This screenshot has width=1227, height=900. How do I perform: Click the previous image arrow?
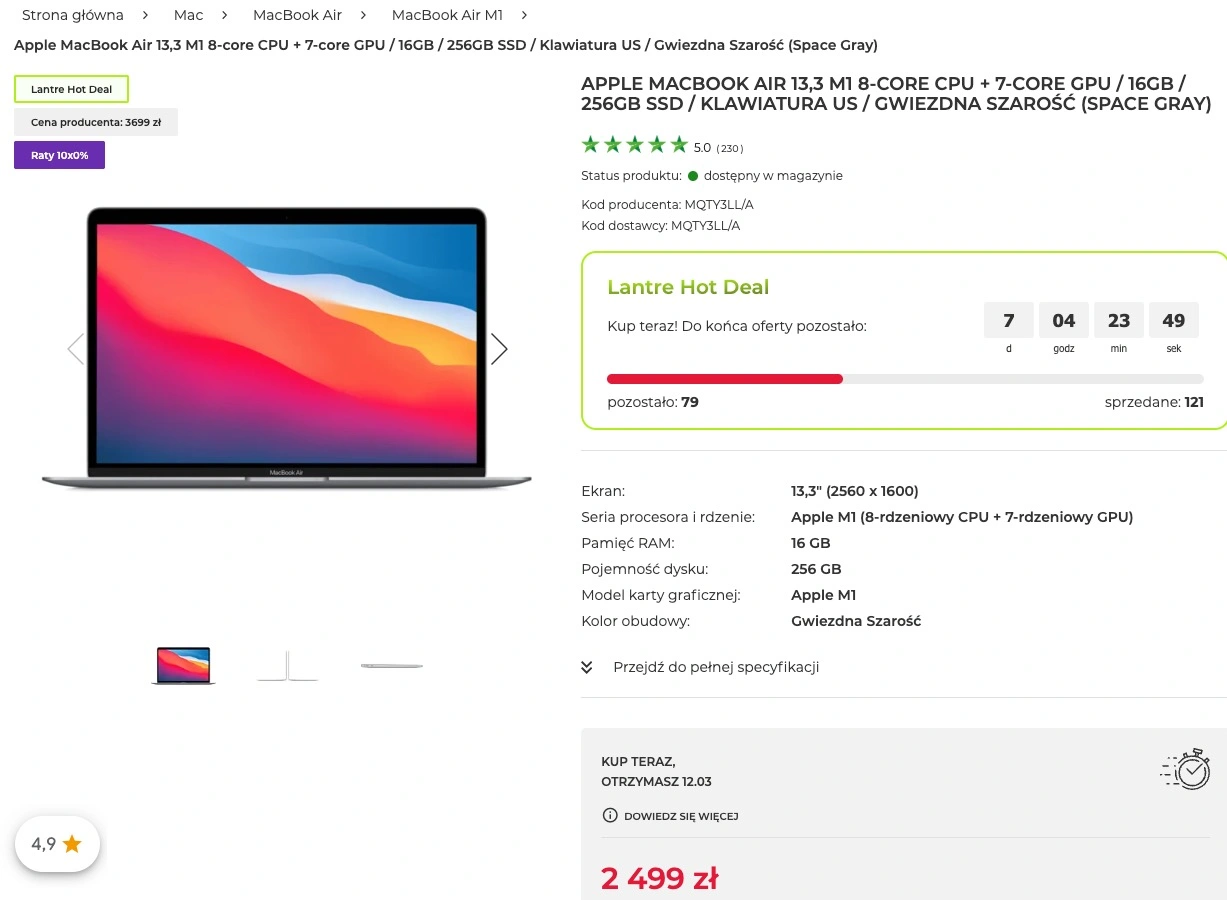(75, 349)
